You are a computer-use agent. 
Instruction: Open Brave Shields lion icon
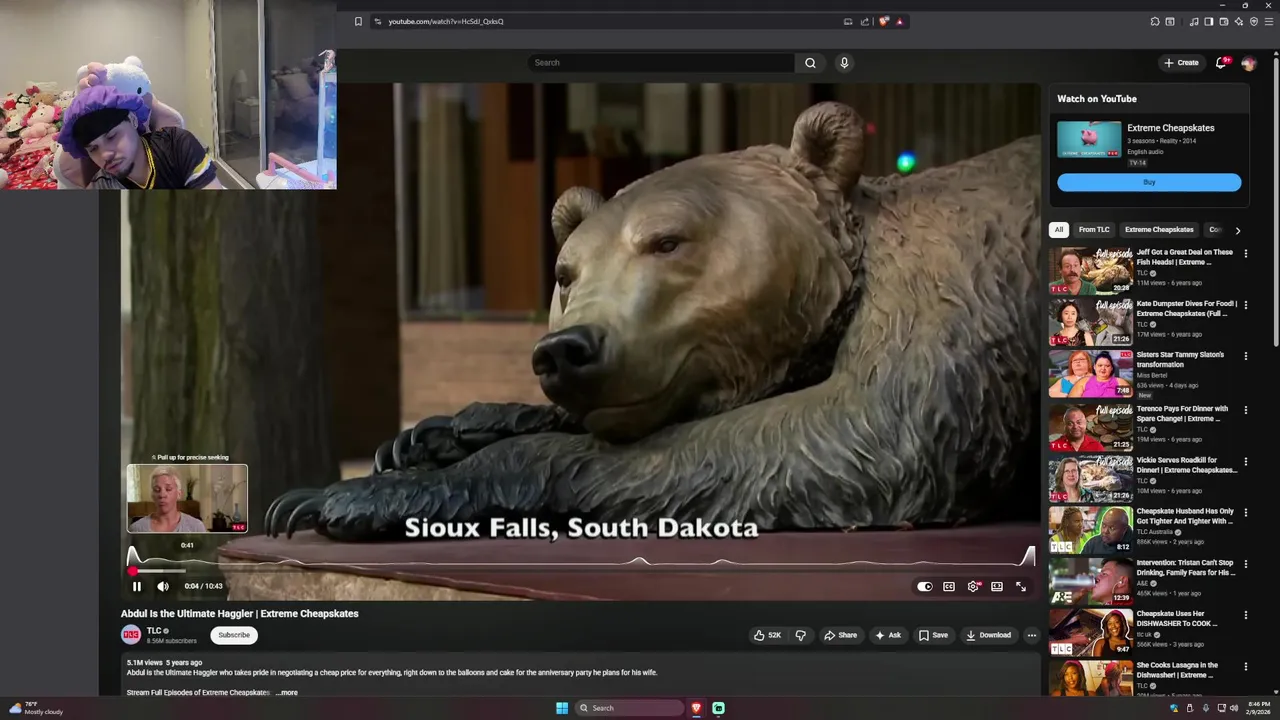click(x=884, y=21)
